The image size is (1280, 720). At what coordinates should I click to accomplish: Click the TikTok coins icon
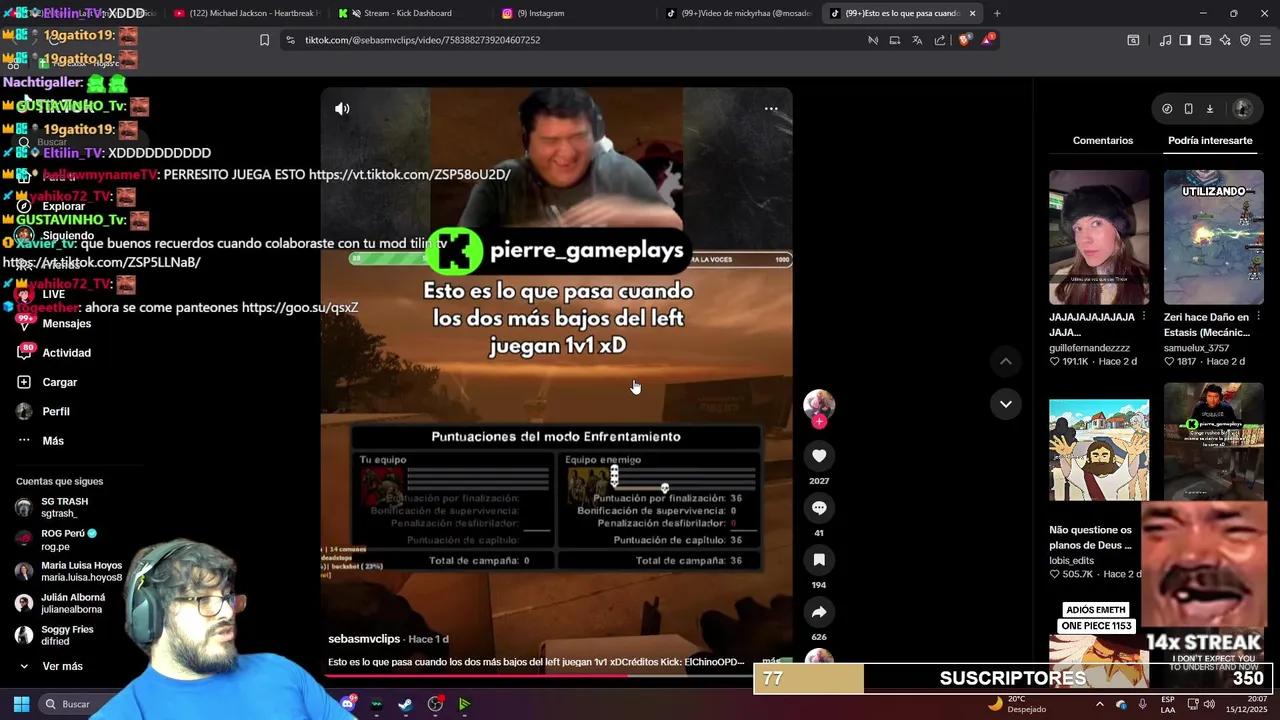pyautogui.click(x=1167, y=109)
